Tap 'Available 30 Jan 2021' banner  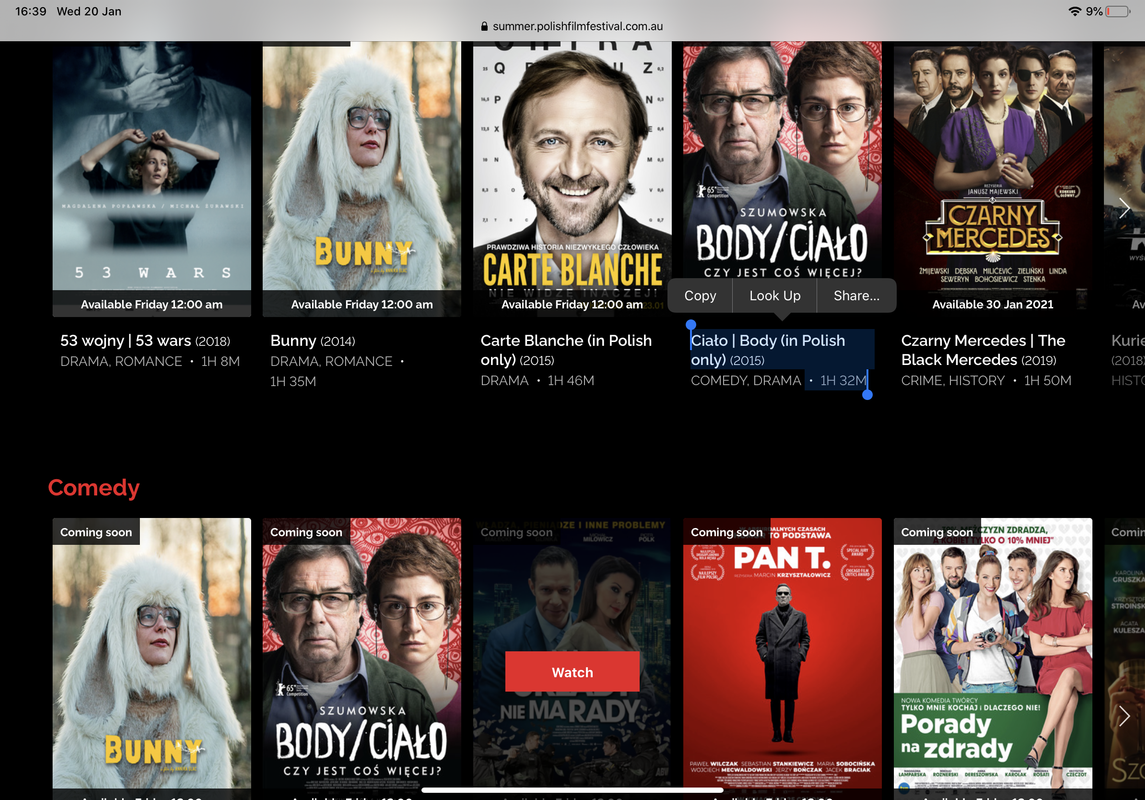[992, 304]
